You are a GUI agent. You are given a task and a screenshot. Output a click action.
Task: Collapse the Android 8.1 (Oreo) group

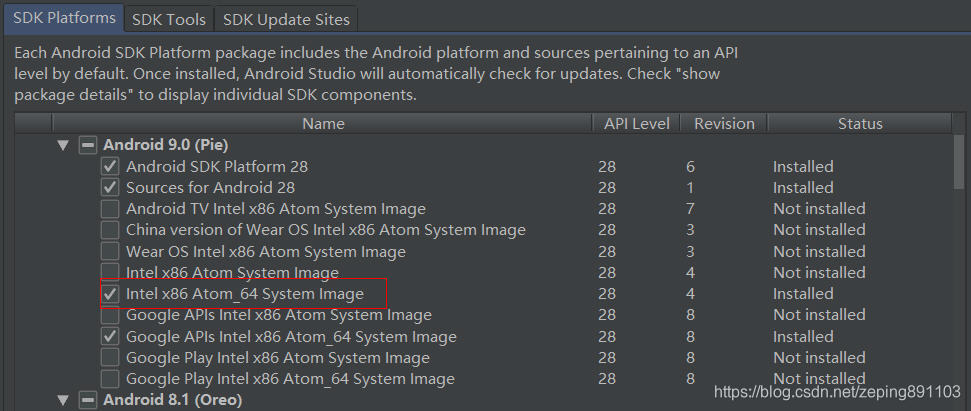tap(62, 399)
